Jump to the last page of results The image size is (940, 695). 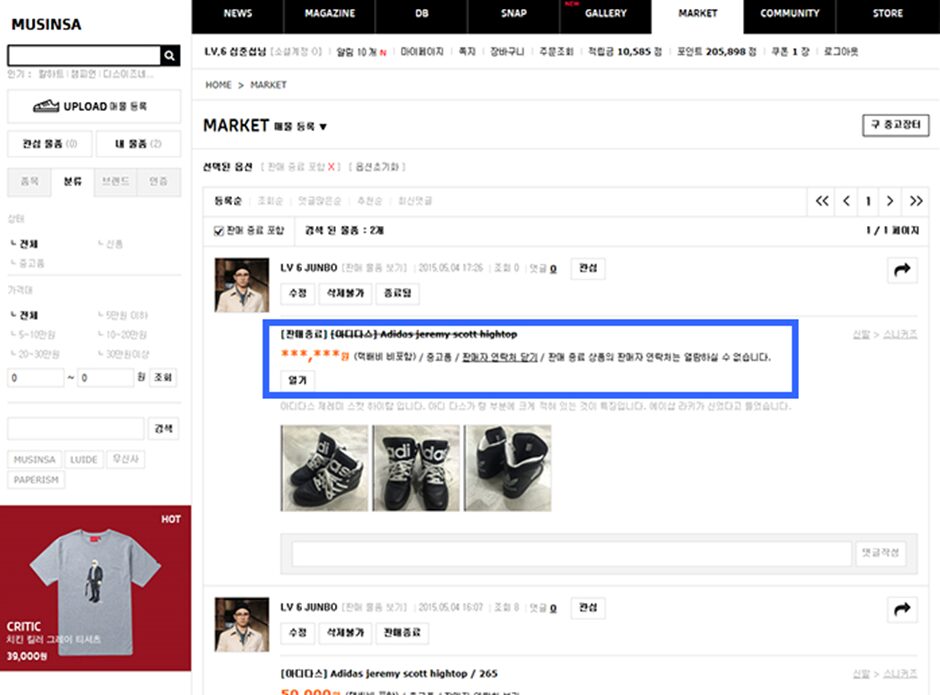[x=915, y=201]
